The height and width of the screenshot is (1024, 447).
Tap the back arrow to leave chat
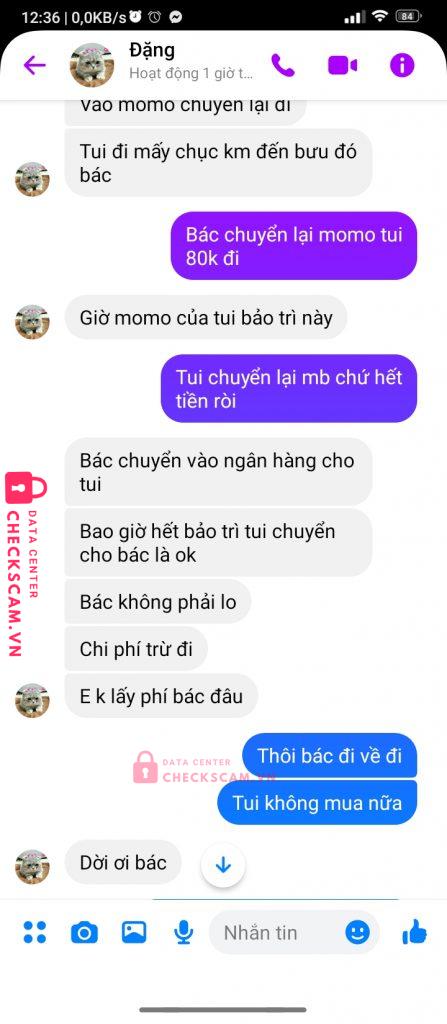pos(34,65)
